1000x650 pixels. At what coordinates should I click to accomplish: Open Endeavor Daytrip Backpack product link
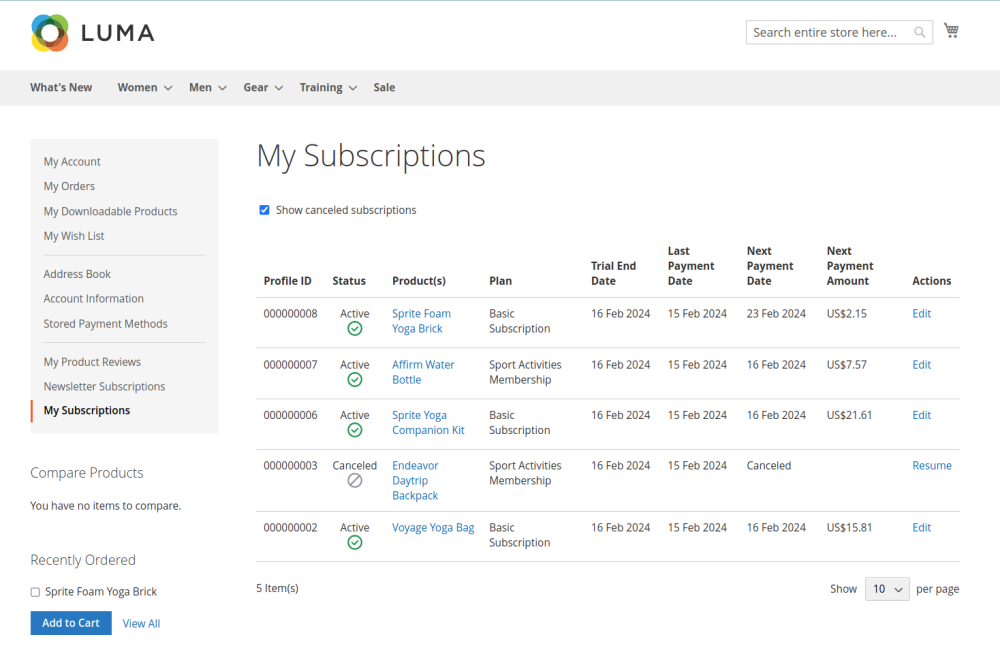[x=415, y=480]
